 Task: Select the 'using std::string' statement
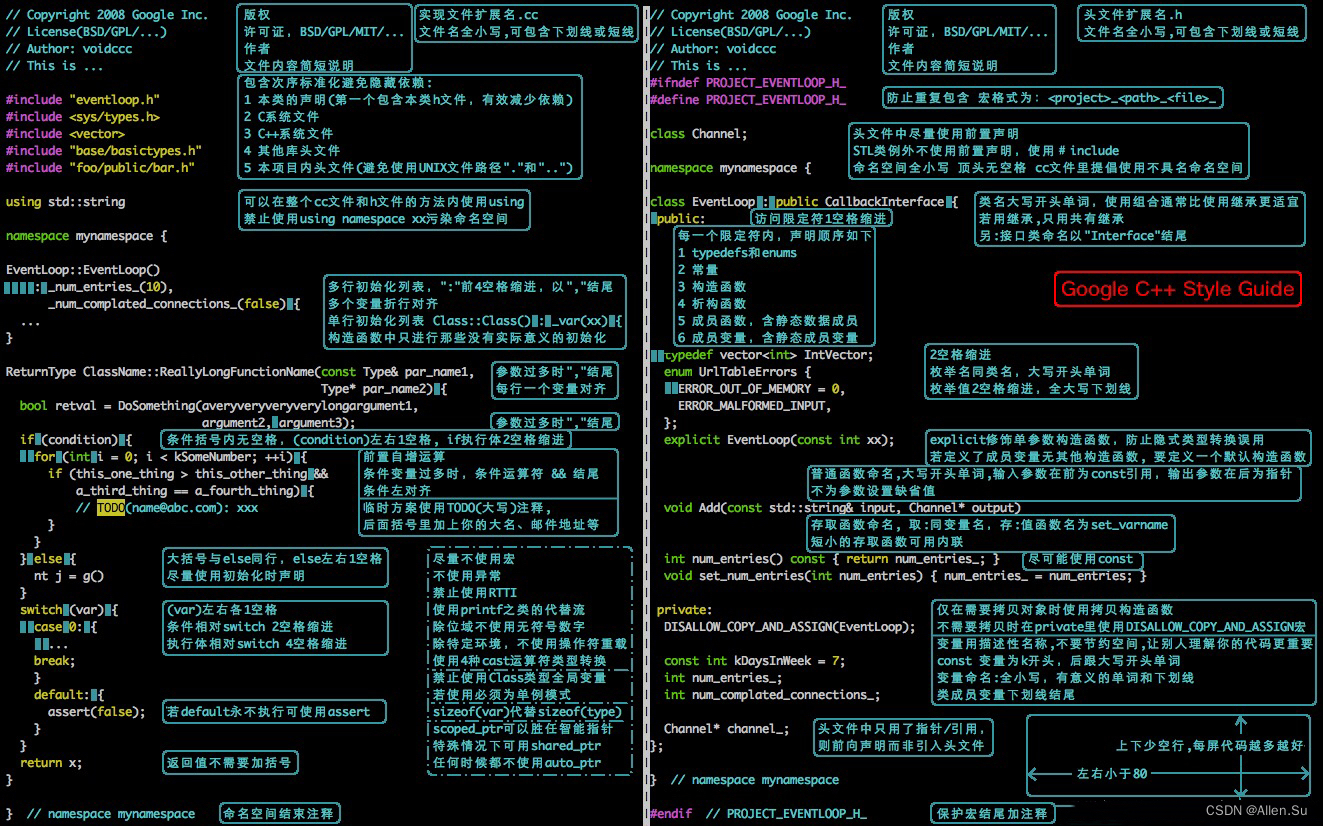pos(66,202)
